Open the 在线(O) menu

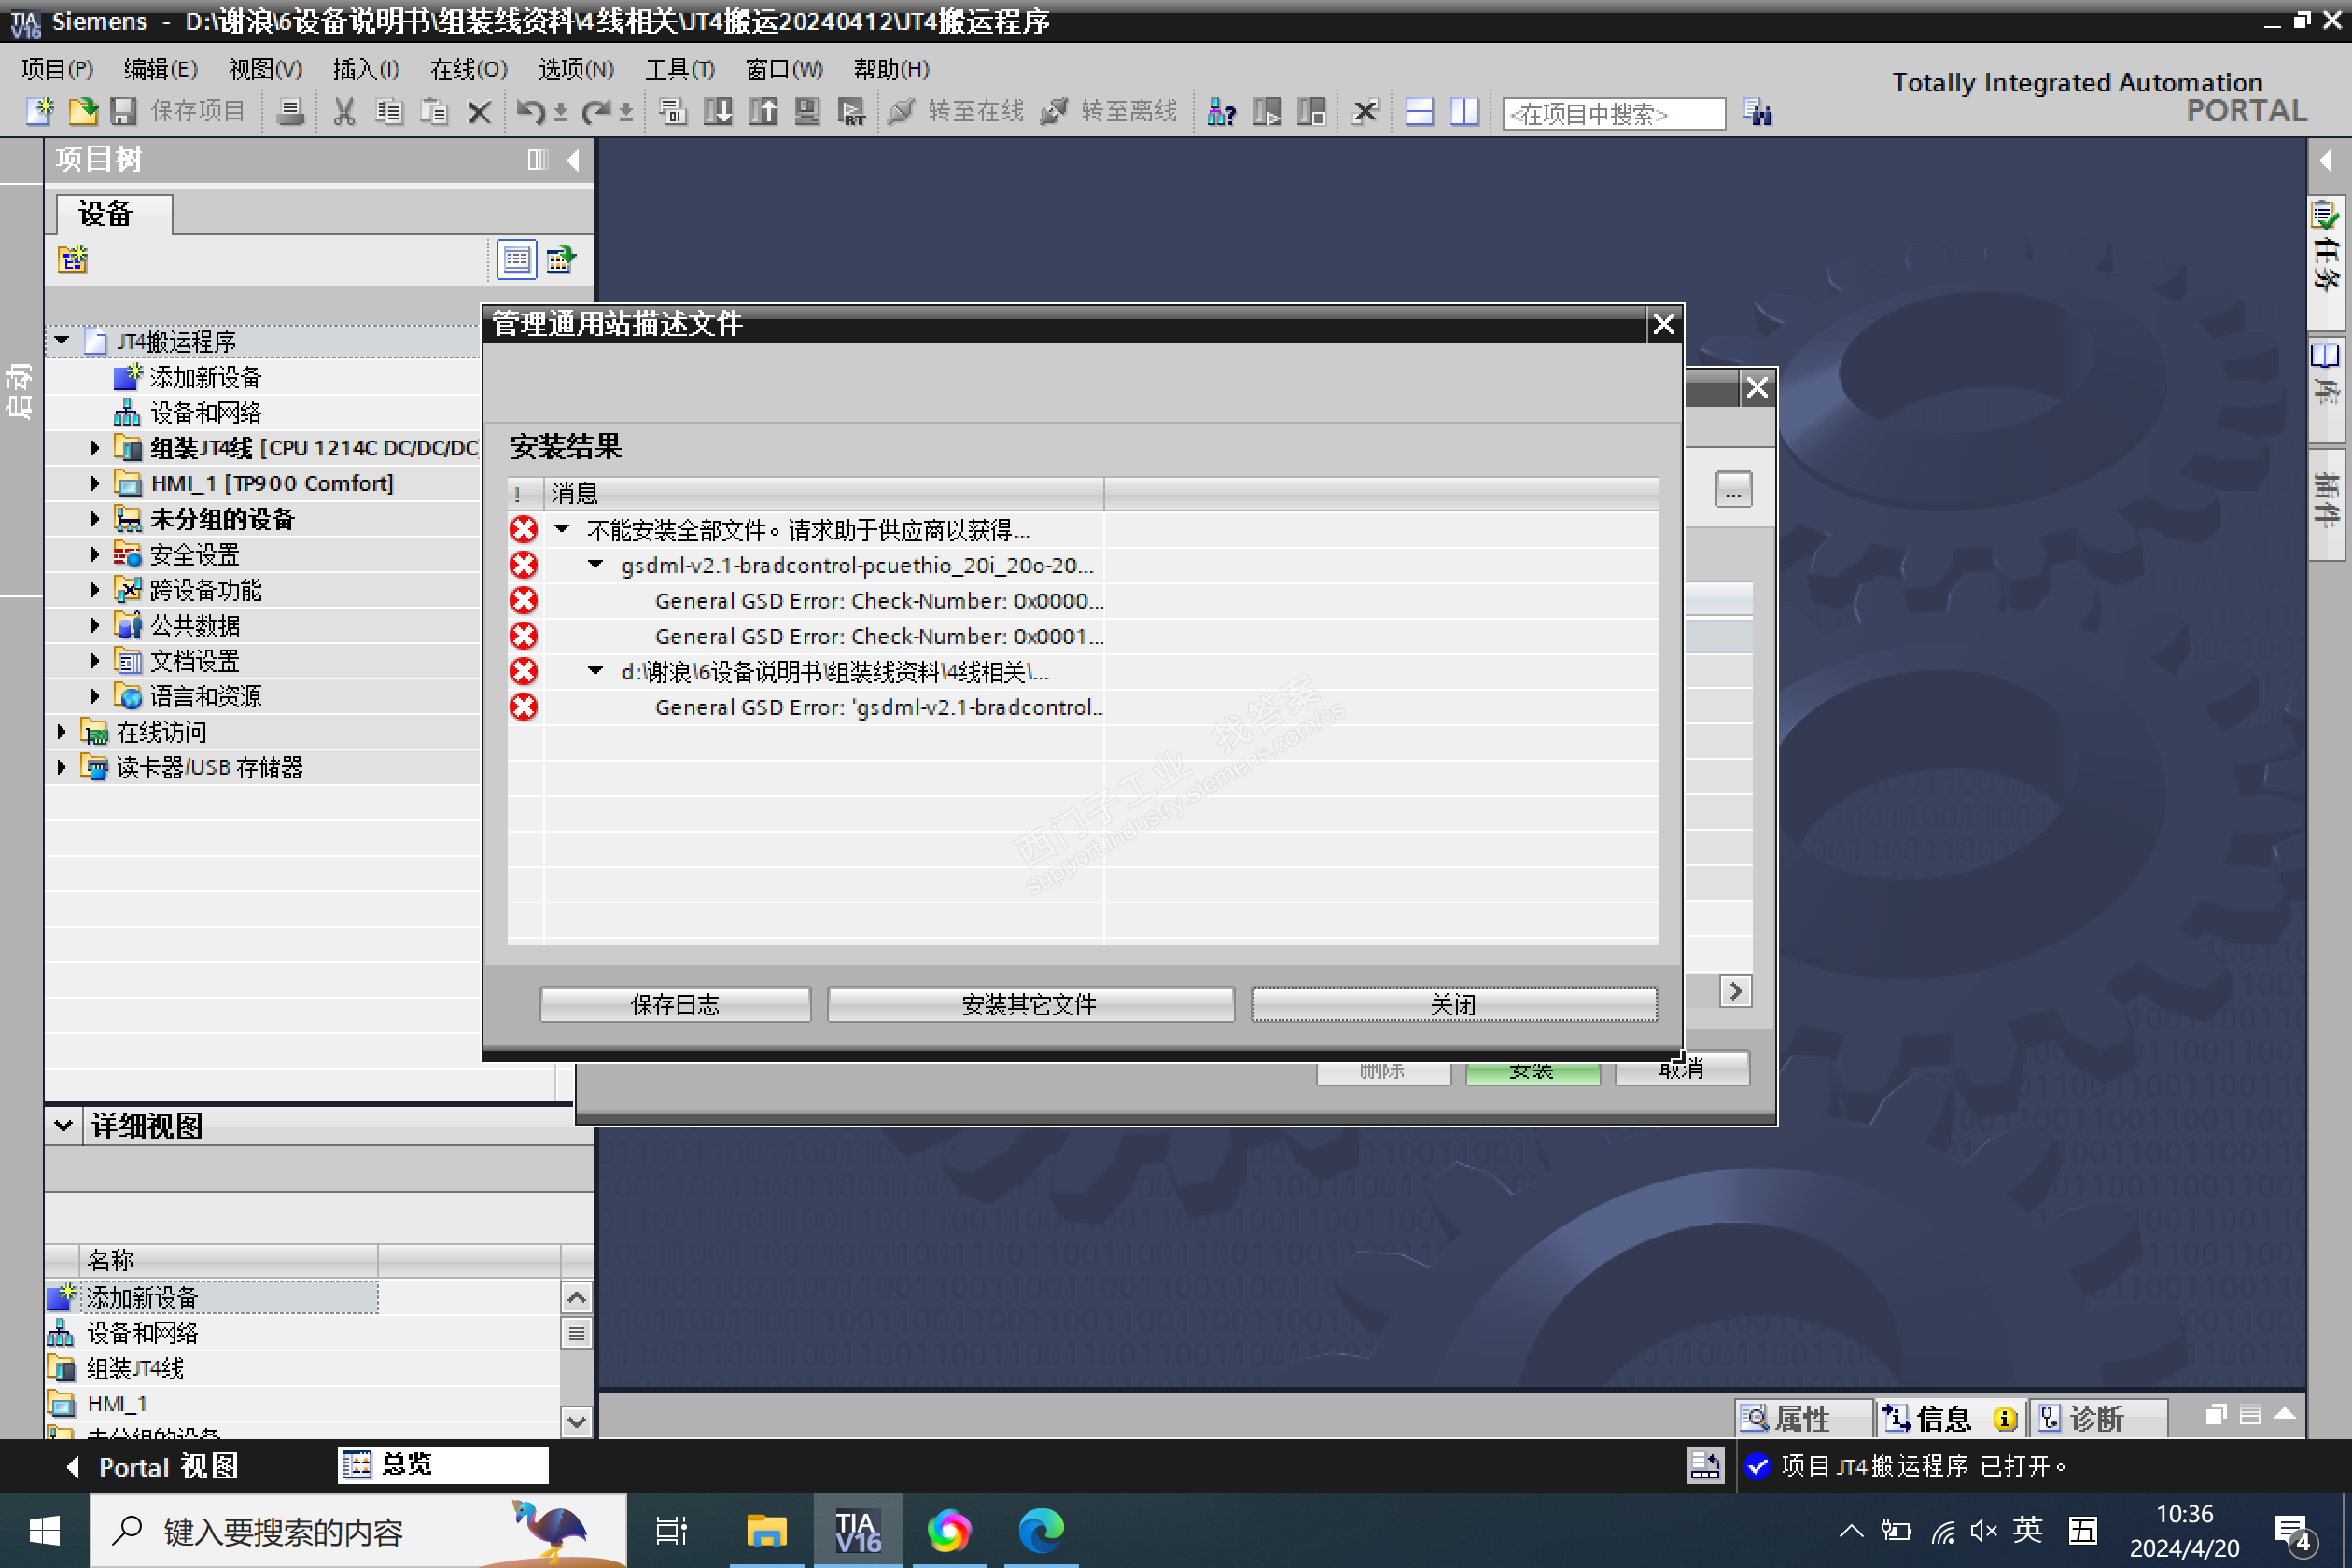pos(468,69)
